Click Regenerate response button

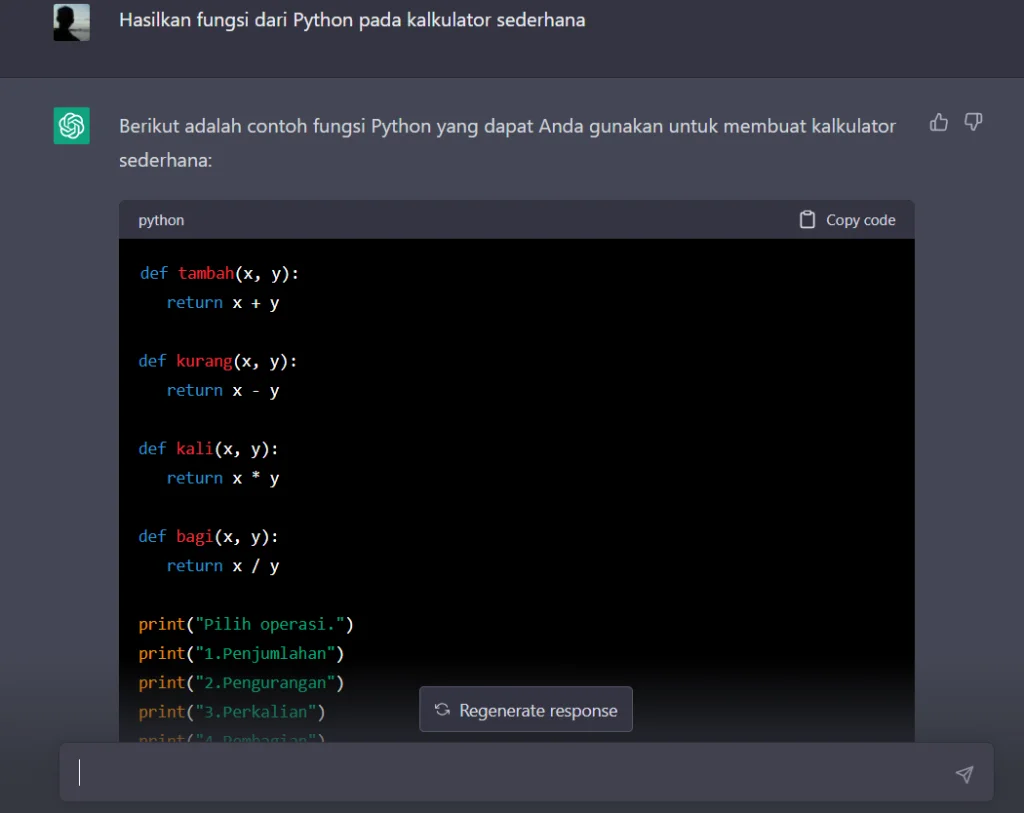click(526, 709)
